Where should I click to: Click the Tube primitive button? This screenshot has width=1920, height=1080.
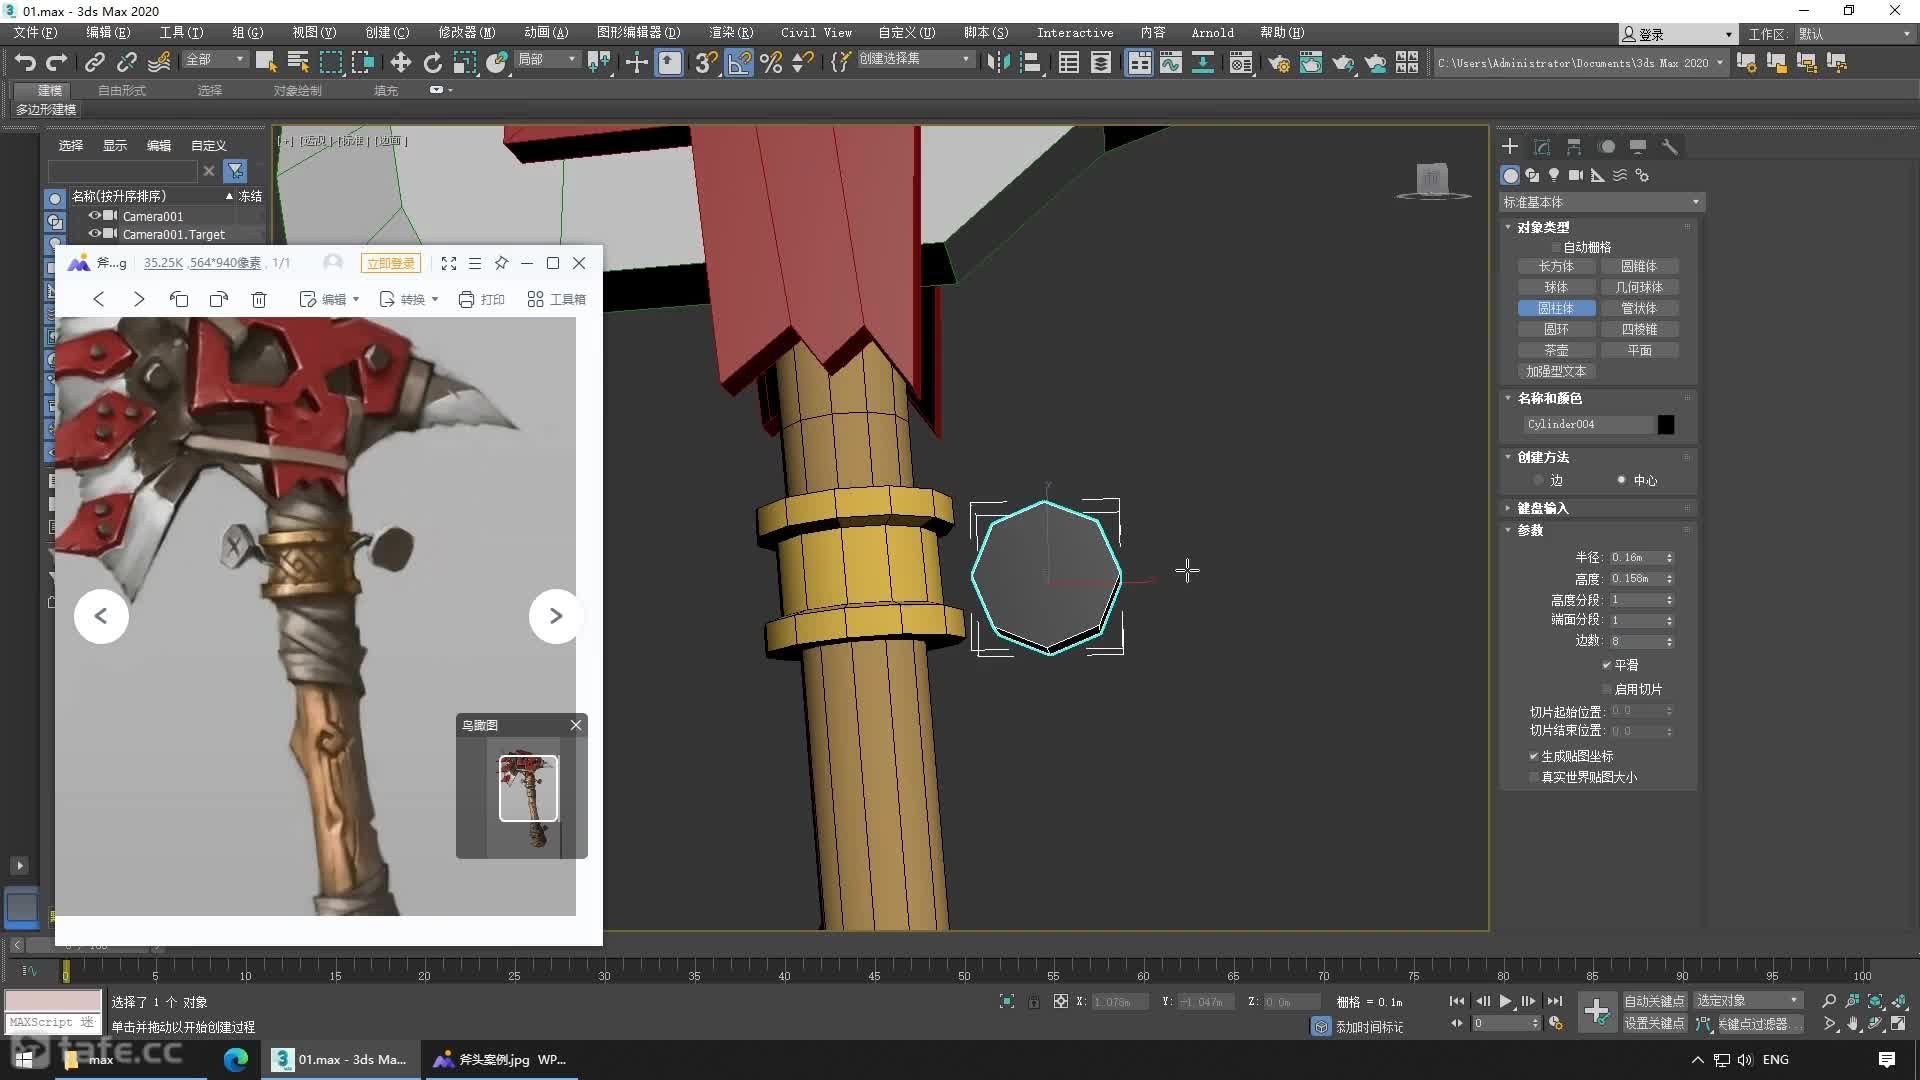(x=1639, y=308)
